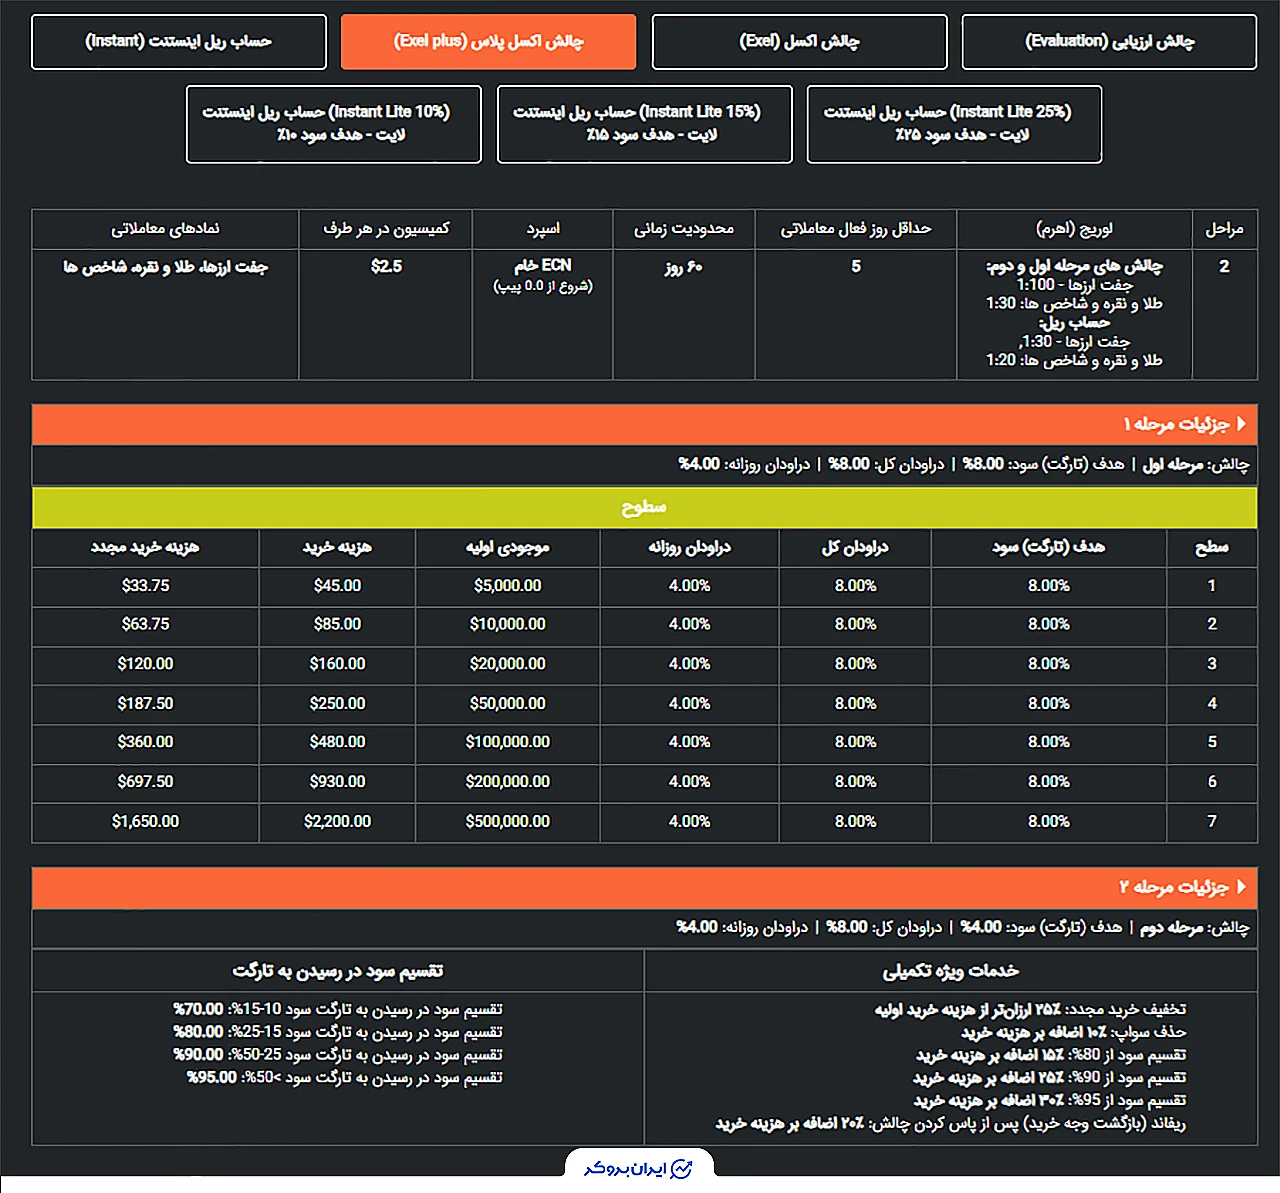Image resolution: width=1280 pixels, height=1193 pixels.
Task: Click the $45.00 purchase fee cell
Action: point(337,586)
